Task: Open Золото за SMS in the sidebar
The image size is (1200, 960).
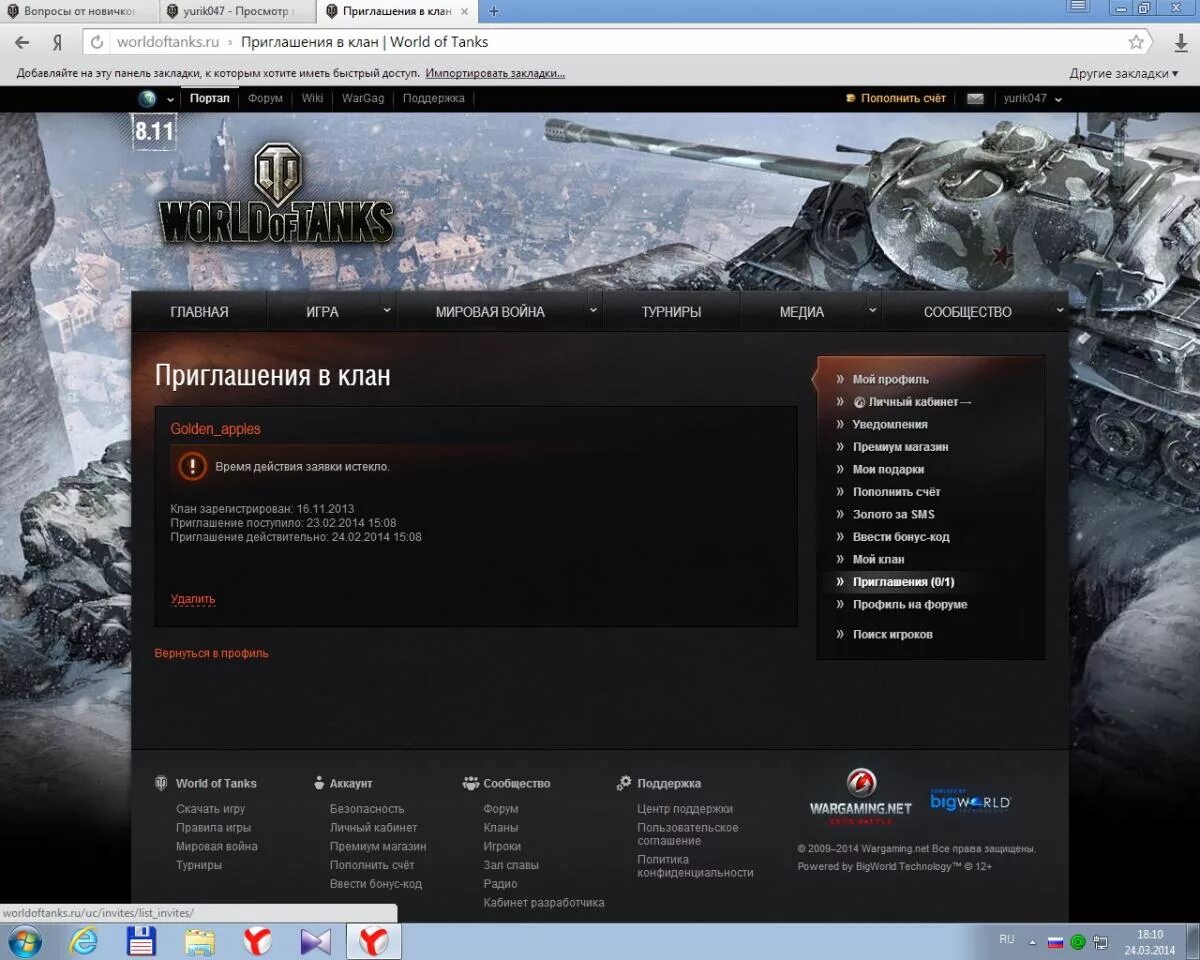Action: [893, 514]
